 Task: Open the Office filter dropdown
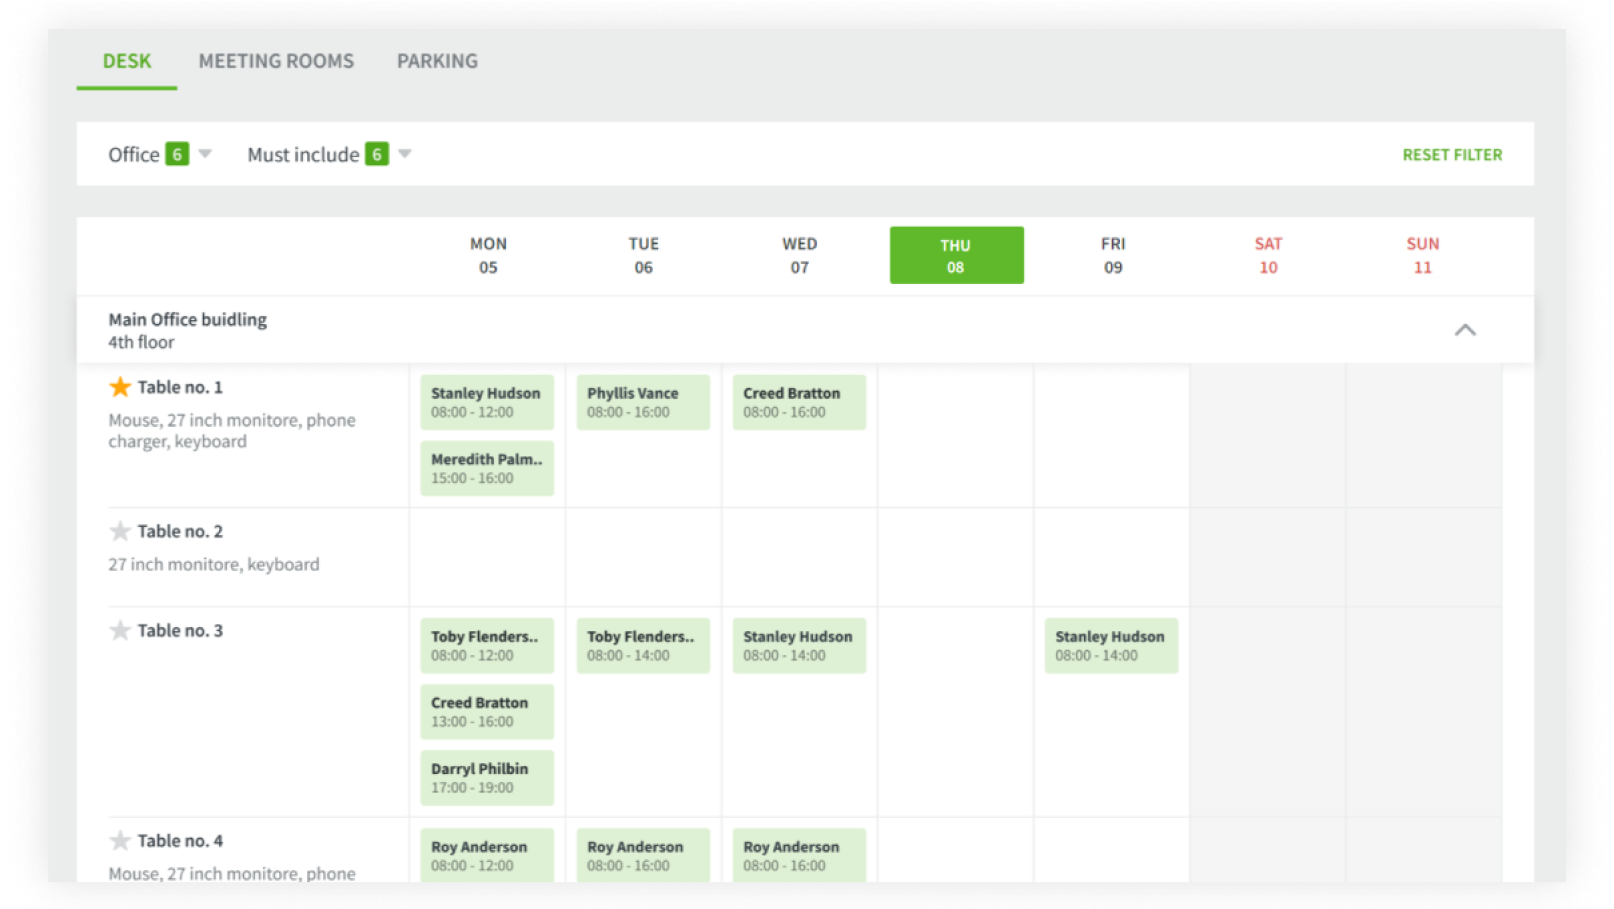click(205, 154)
